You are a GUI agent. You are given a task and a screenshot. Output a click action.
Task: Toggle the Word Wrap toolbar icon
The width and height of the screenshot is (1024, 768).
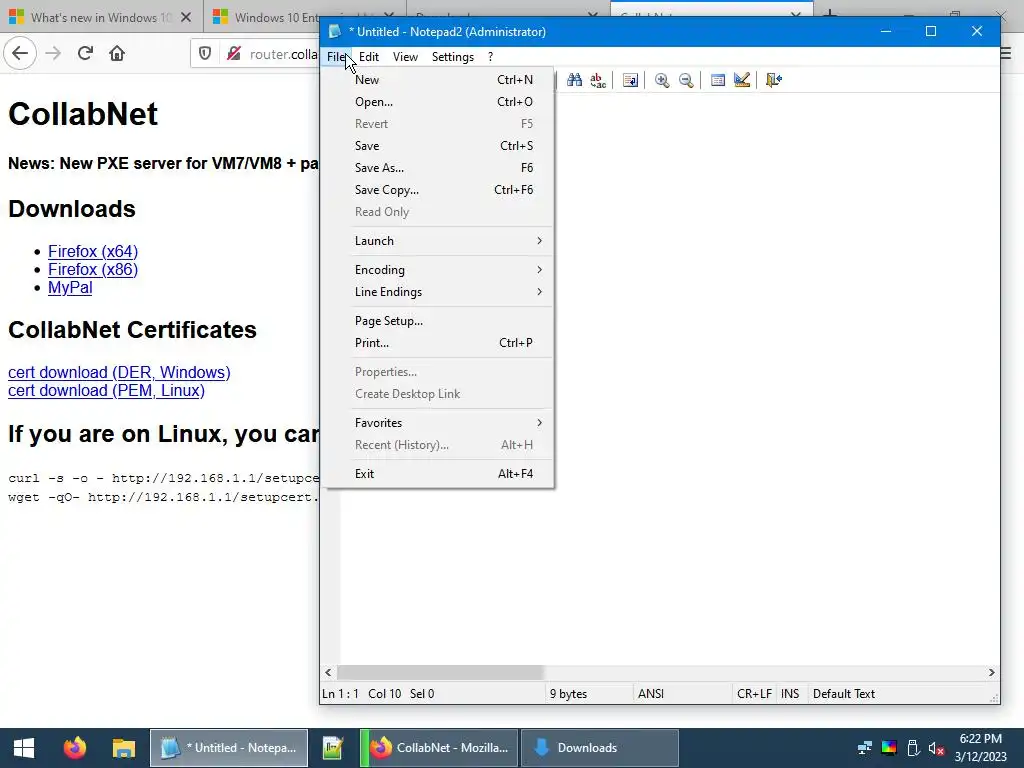coord(630,80)
